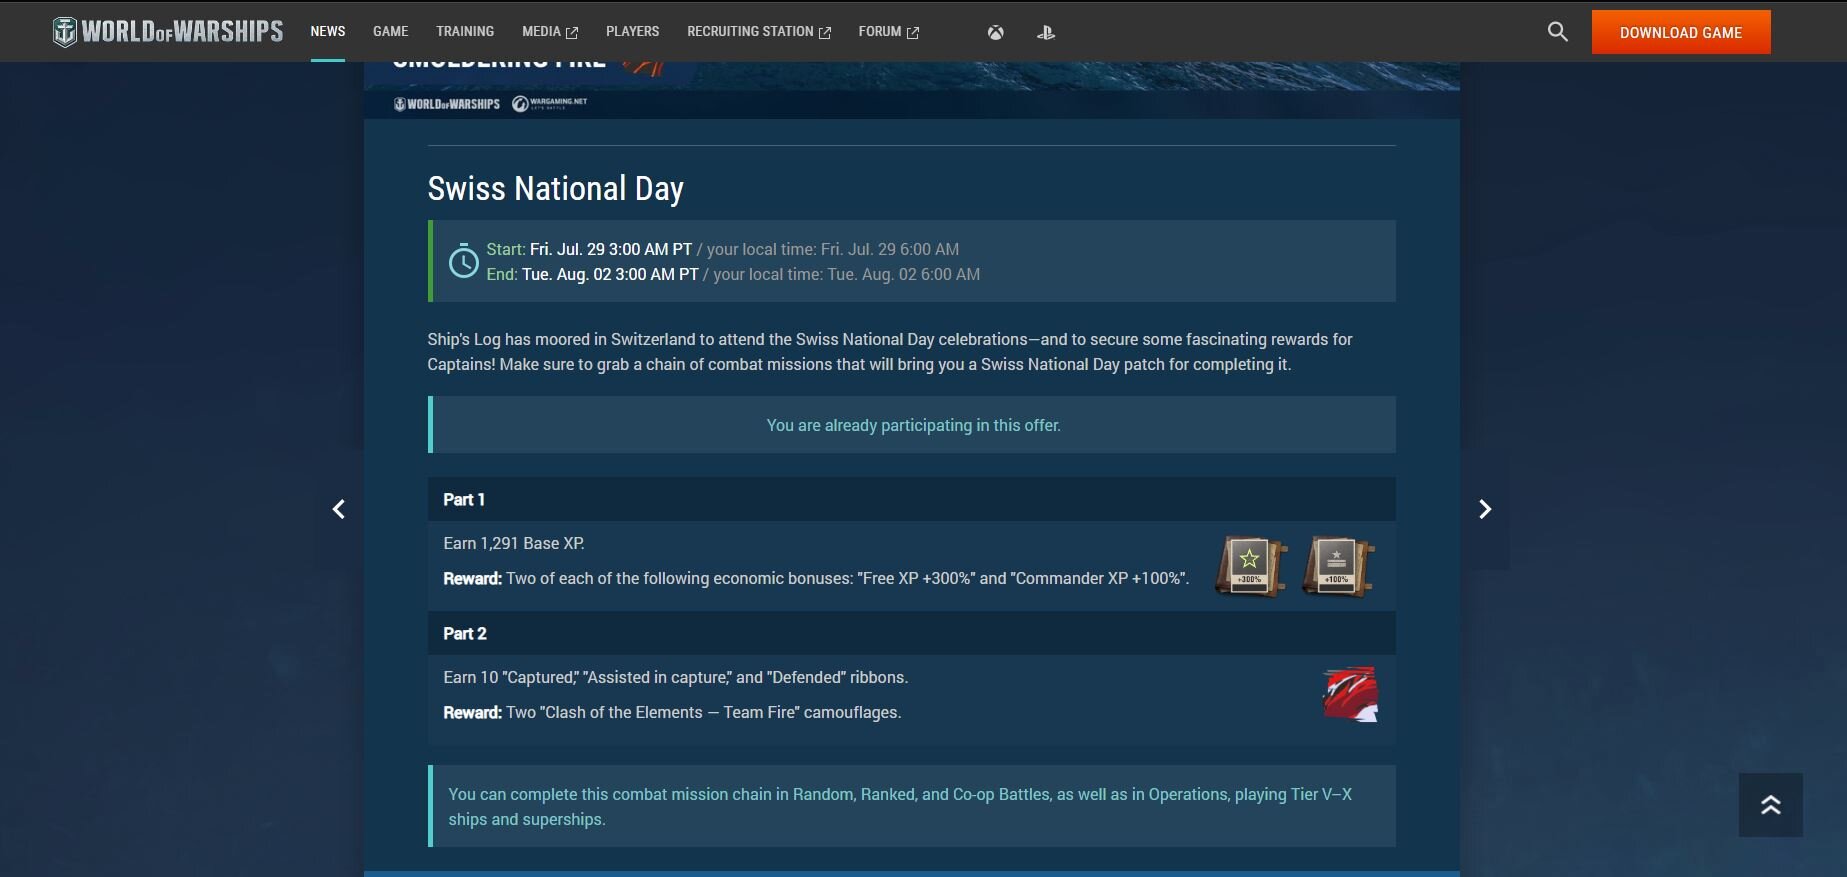
Task: Open the Game menu item
Action: 390,32
